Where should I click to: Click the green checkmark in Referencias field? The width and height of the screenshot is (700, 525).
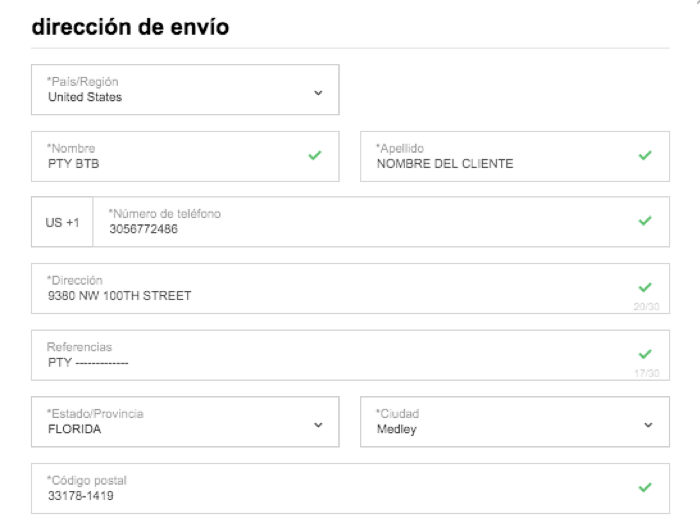coord(645,354)
